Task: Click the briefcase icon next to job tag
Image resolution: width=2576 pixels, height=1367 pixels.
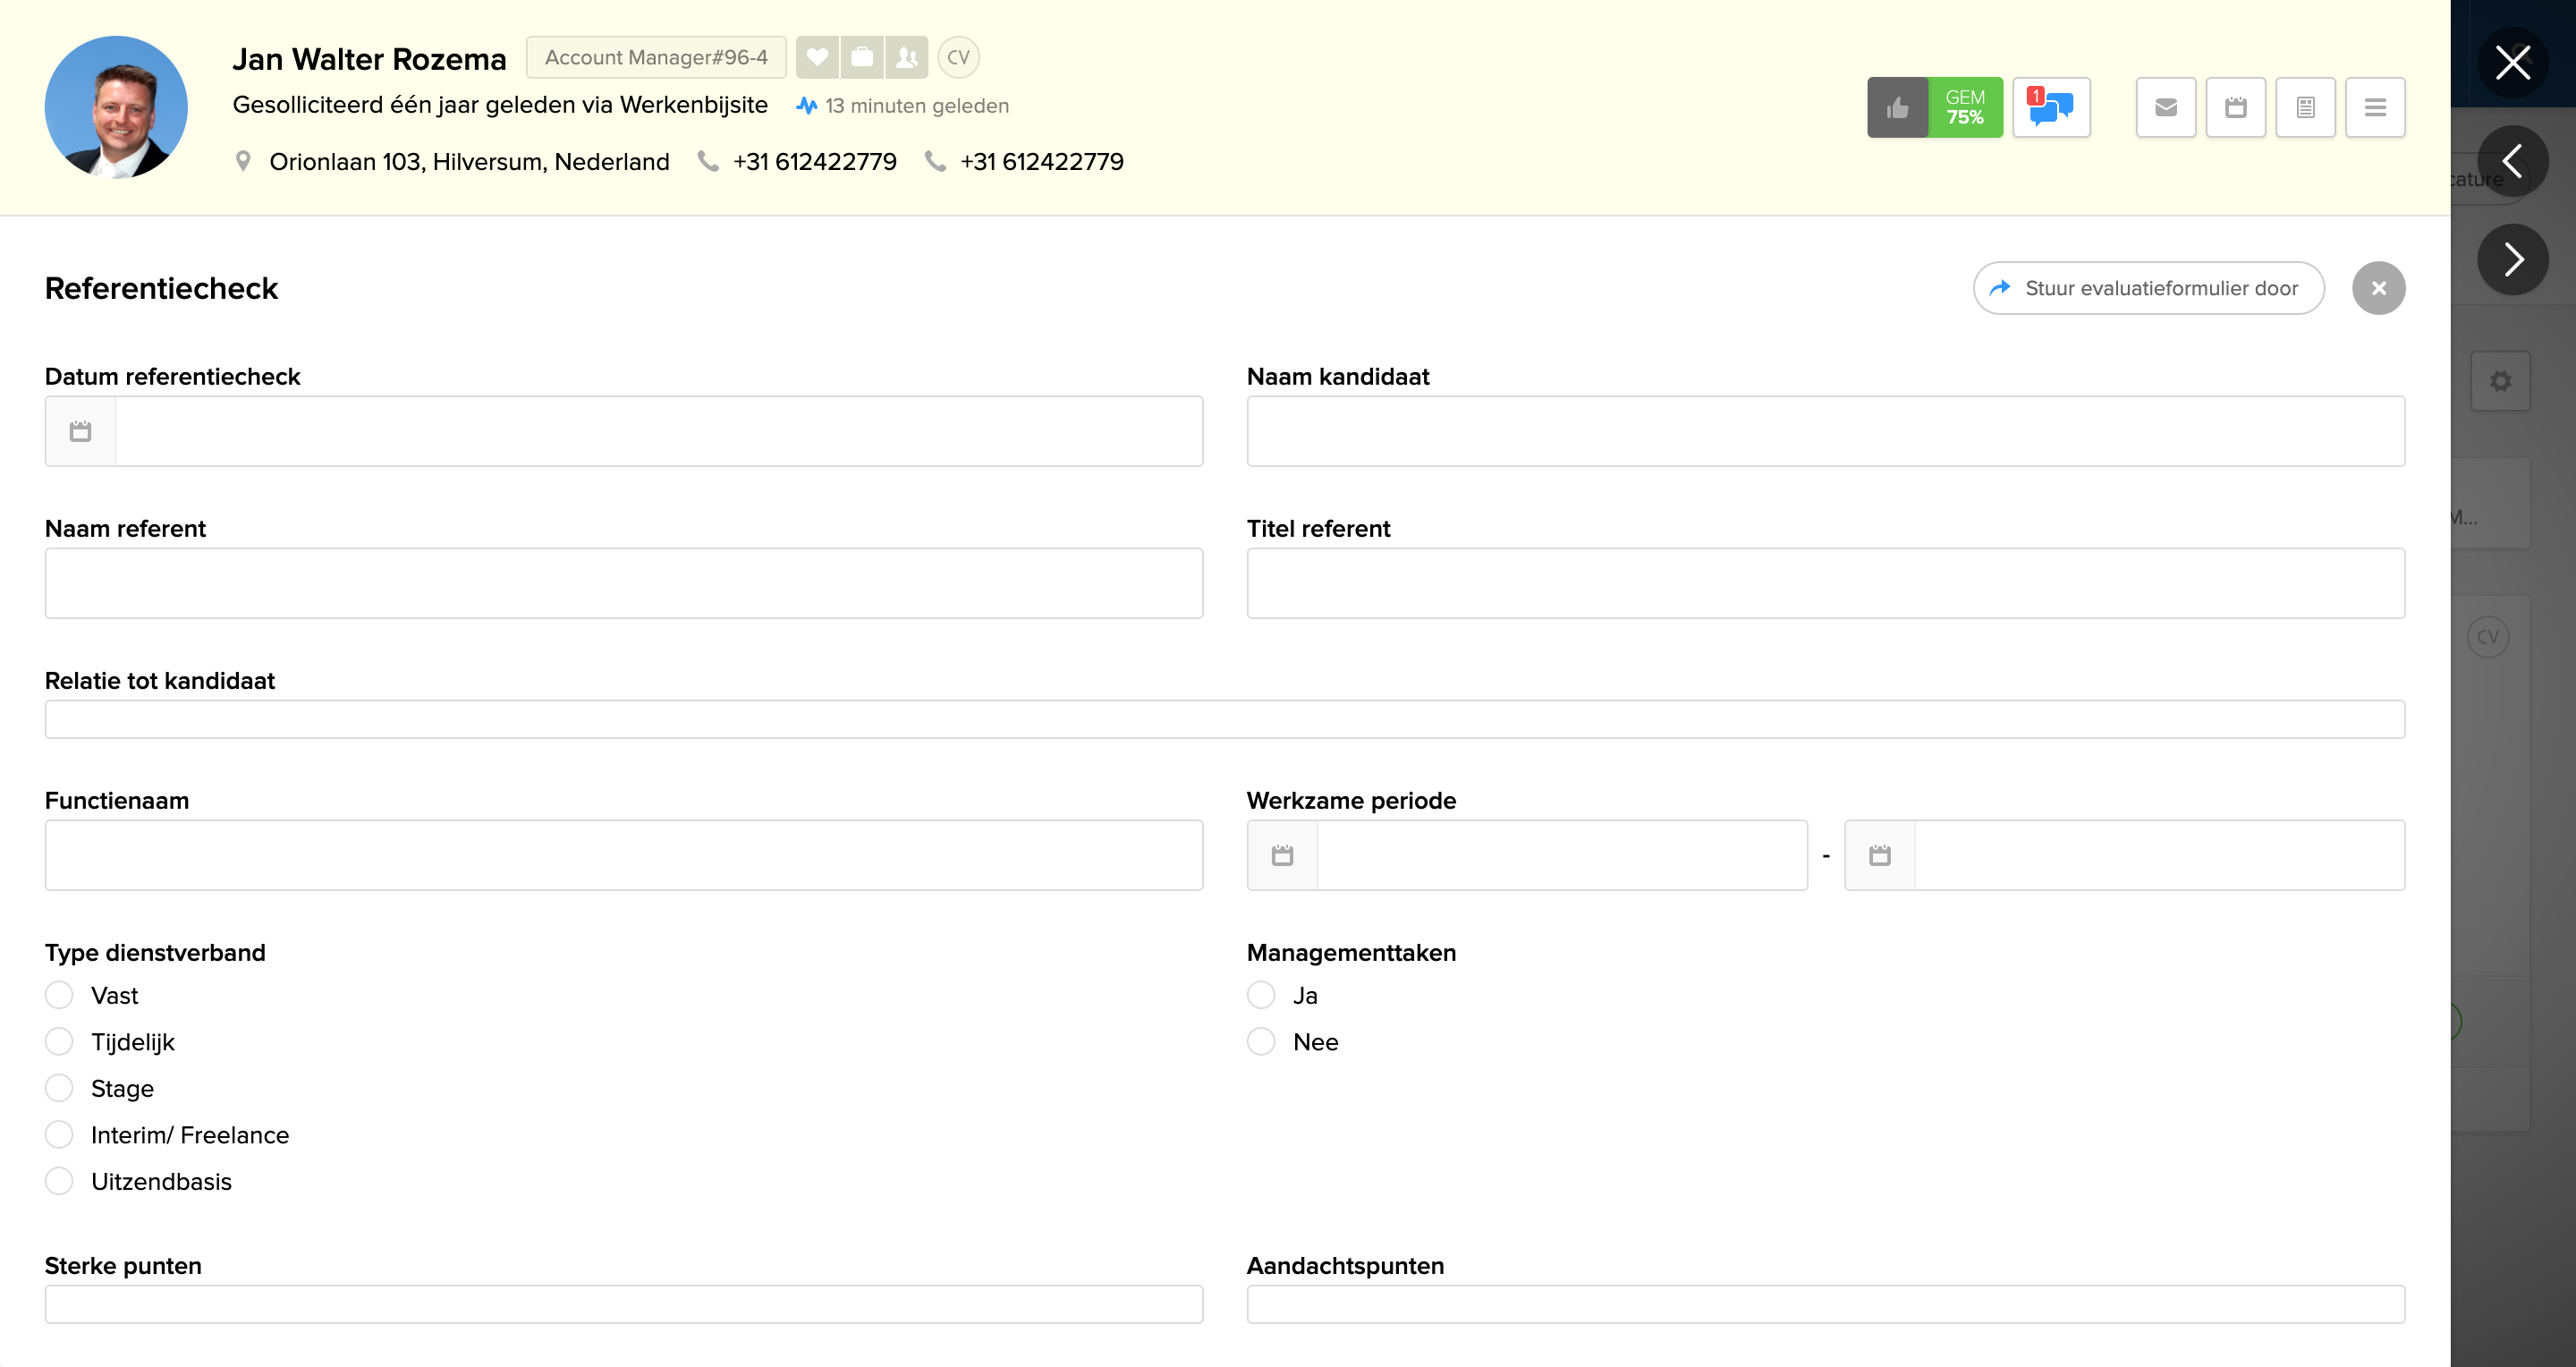Action: [x=862, y=57]
